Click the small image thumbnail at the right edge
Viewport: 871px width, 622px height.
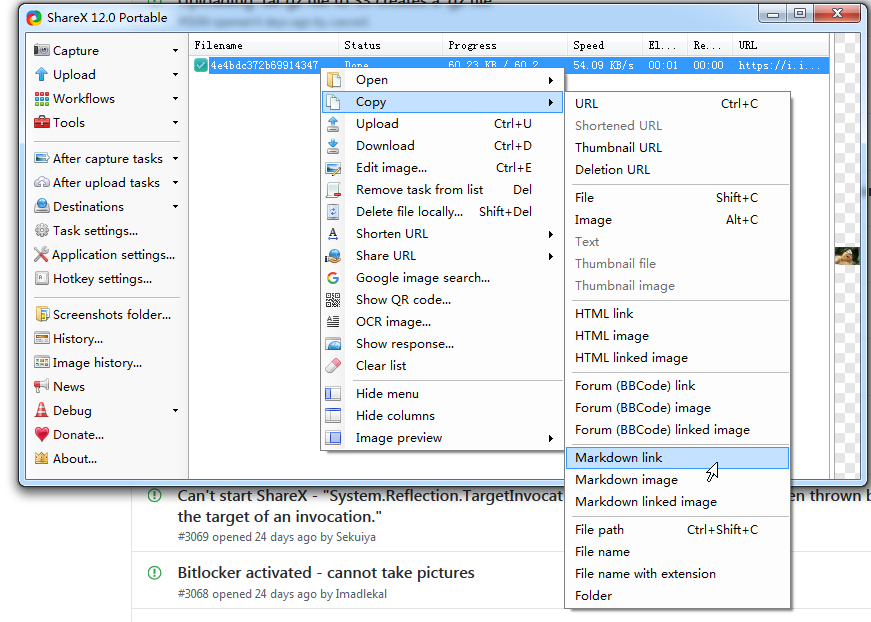(x=847, y=254)
